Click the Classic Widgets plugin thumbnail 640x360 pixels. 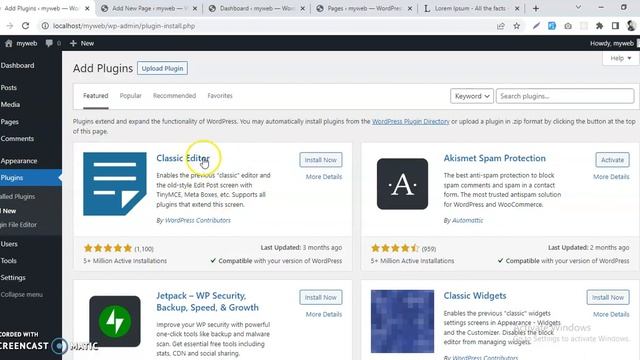(402, 321)
